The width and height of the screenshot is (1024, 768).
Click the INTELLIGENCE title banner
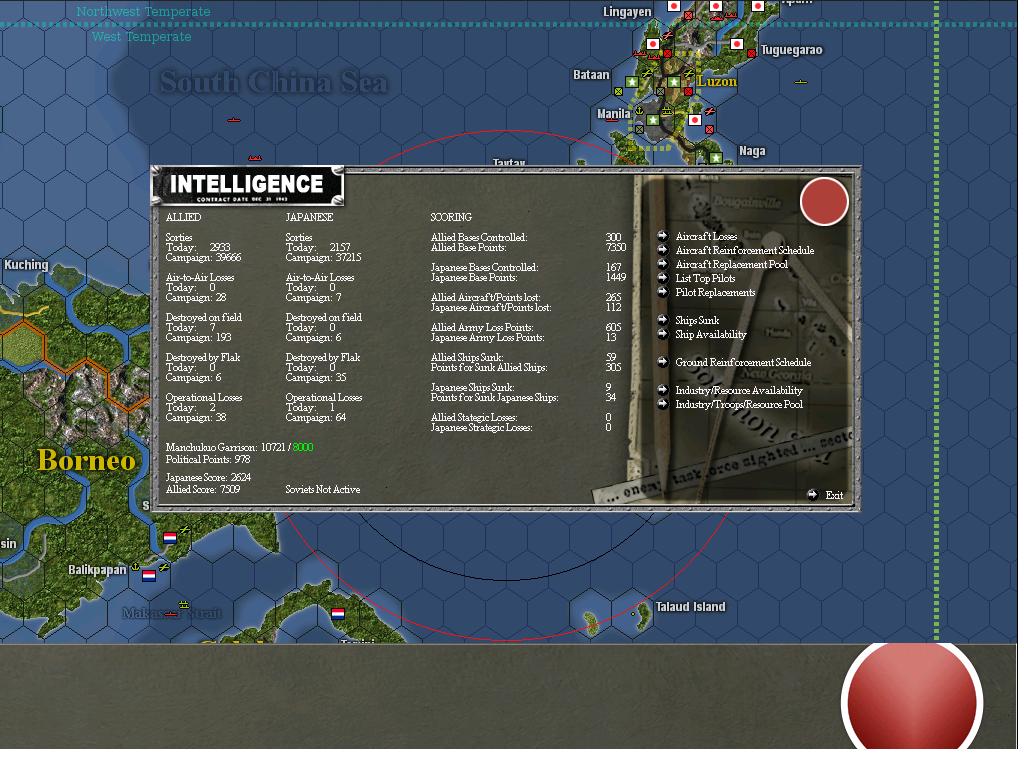[248, 185]
